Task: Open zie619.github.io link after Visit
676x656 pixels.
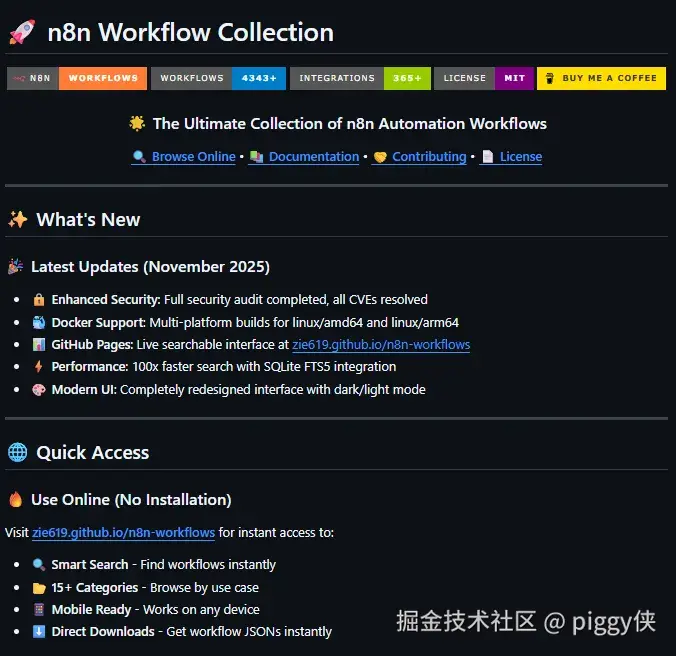Action: point(123,533)
